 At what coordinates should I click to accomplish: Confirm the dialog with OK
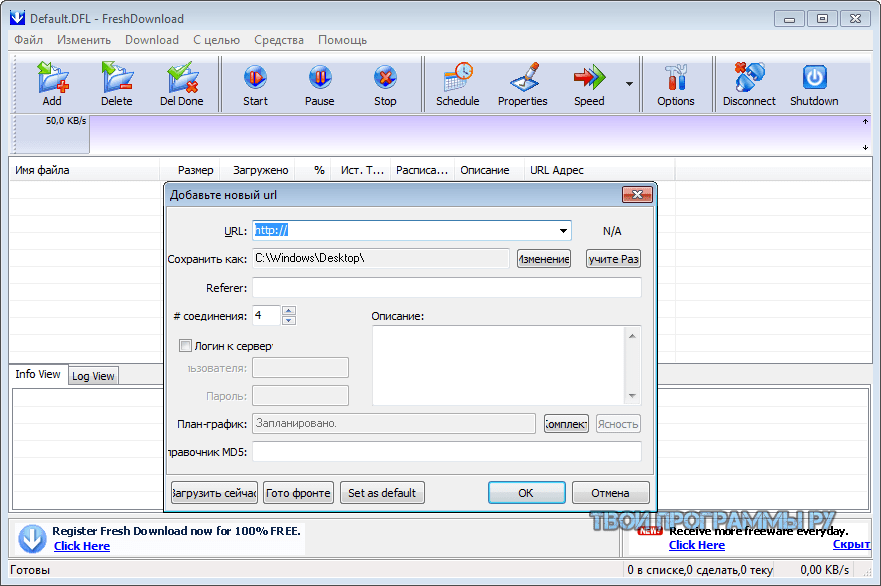tap(526, 493)
